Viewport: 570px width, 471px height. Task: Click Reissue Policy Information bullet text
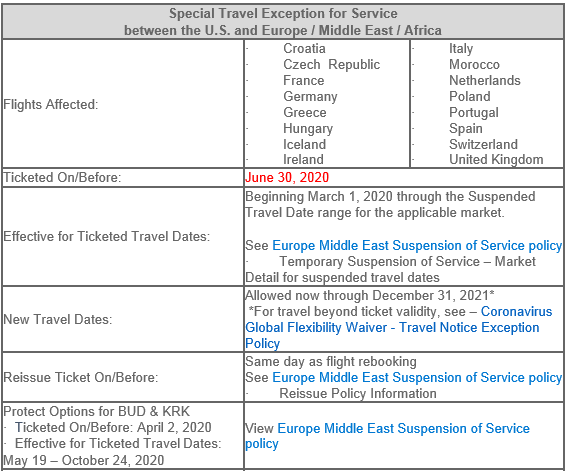358,394
